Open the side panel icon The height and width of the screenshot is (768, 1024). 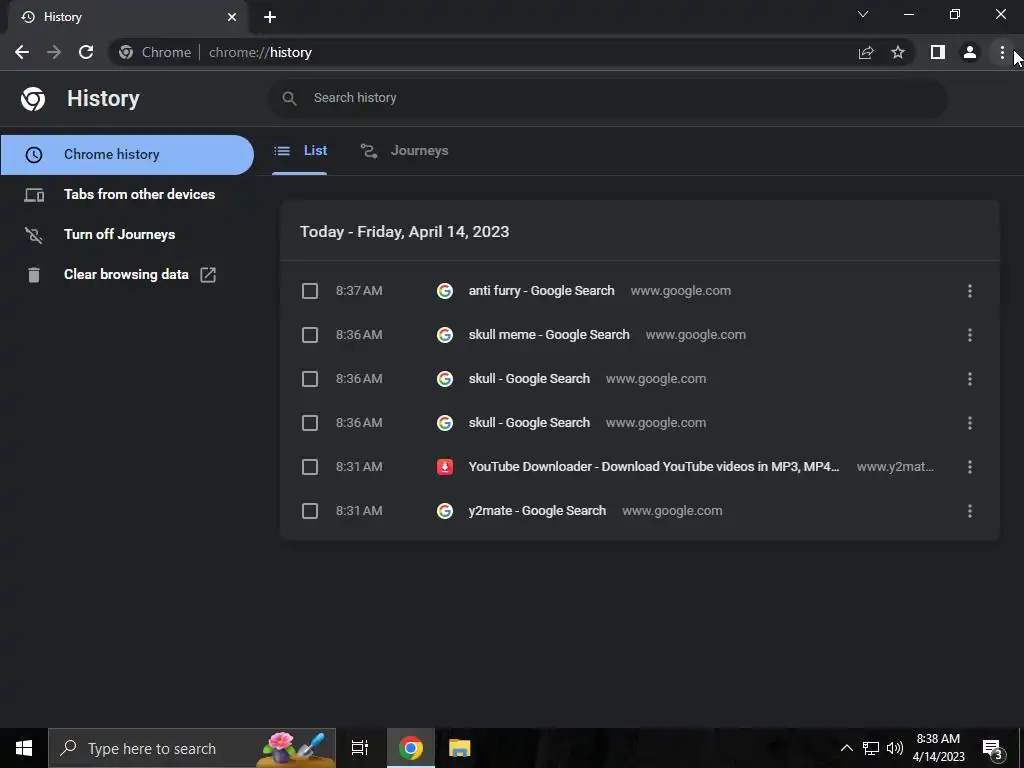click(x=938, y=52)
